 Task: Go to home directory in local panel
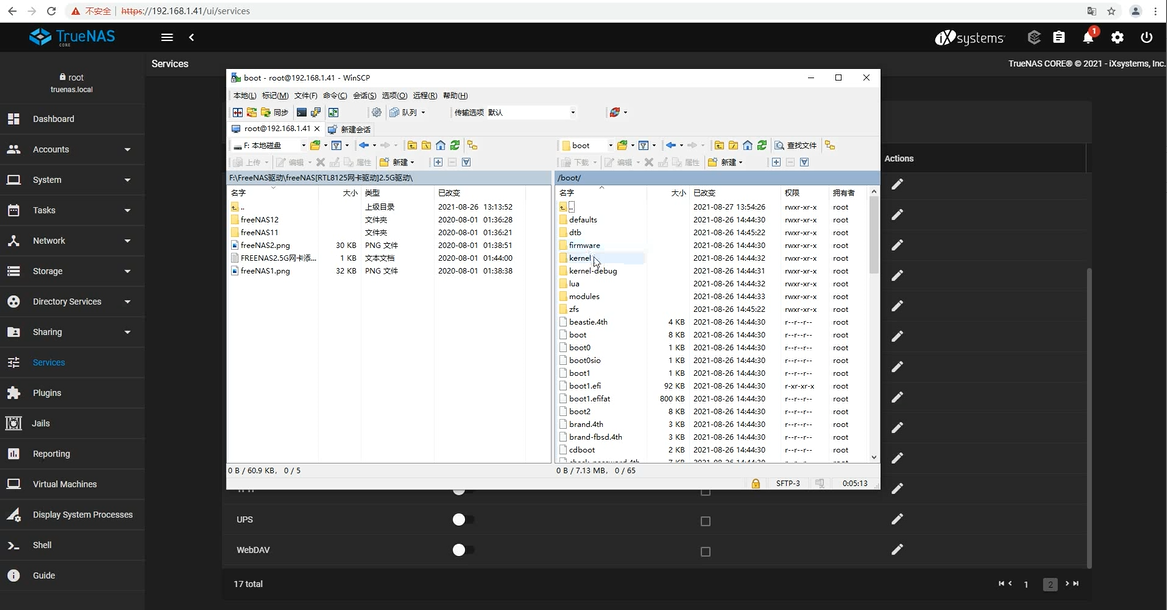440,145
